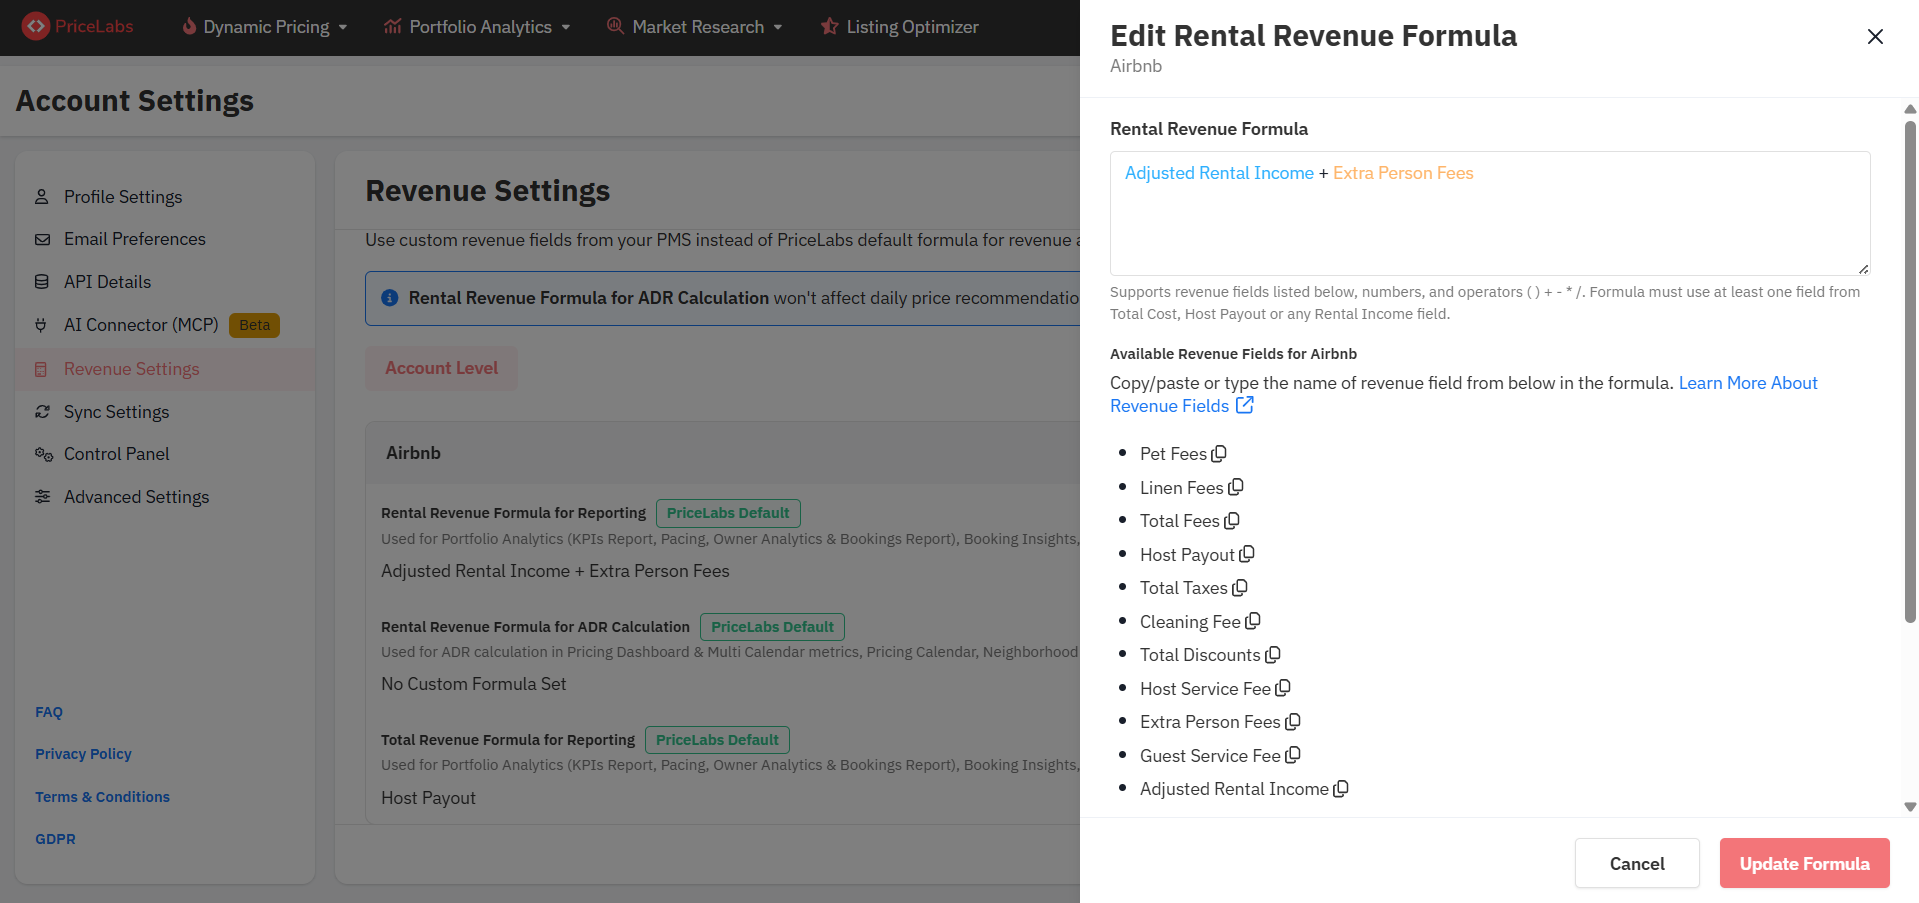Screen dimensions: 1919x903
Task: Copy the Pet Fees field name
Action: [1219, 454]
